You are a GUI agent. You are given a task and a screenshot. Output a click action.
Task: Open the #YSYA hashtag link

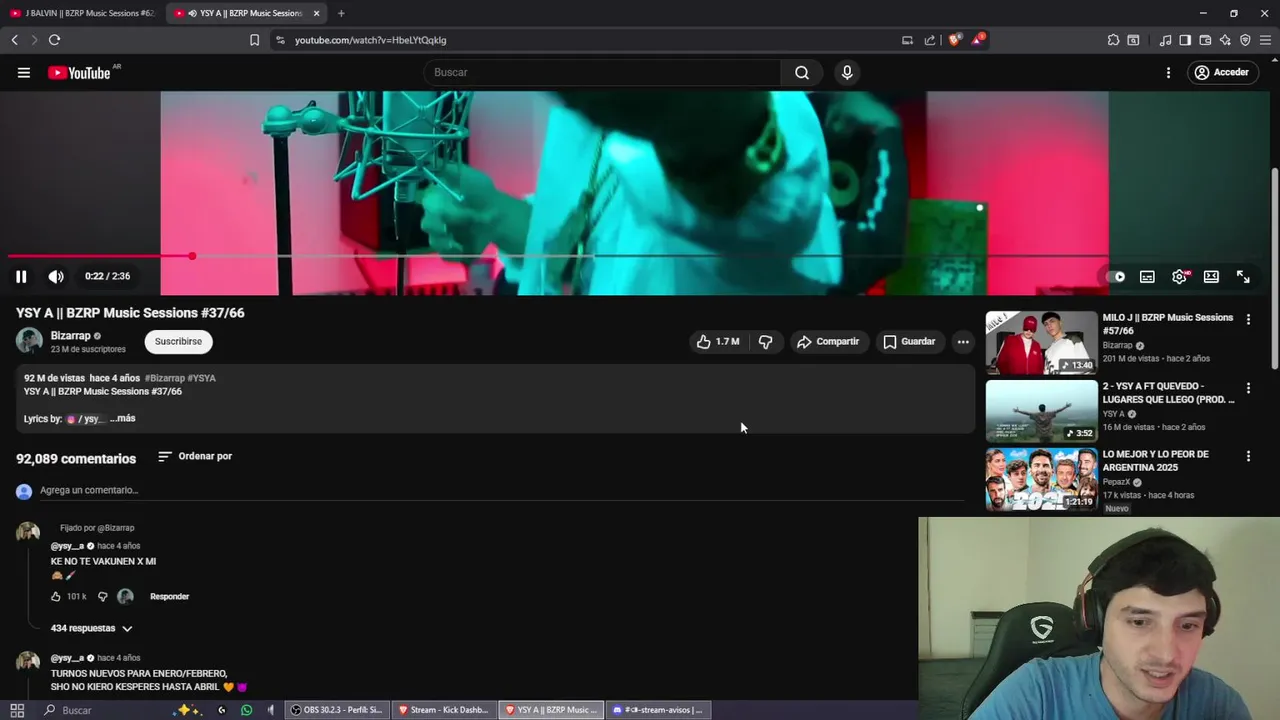click(201, 378)
